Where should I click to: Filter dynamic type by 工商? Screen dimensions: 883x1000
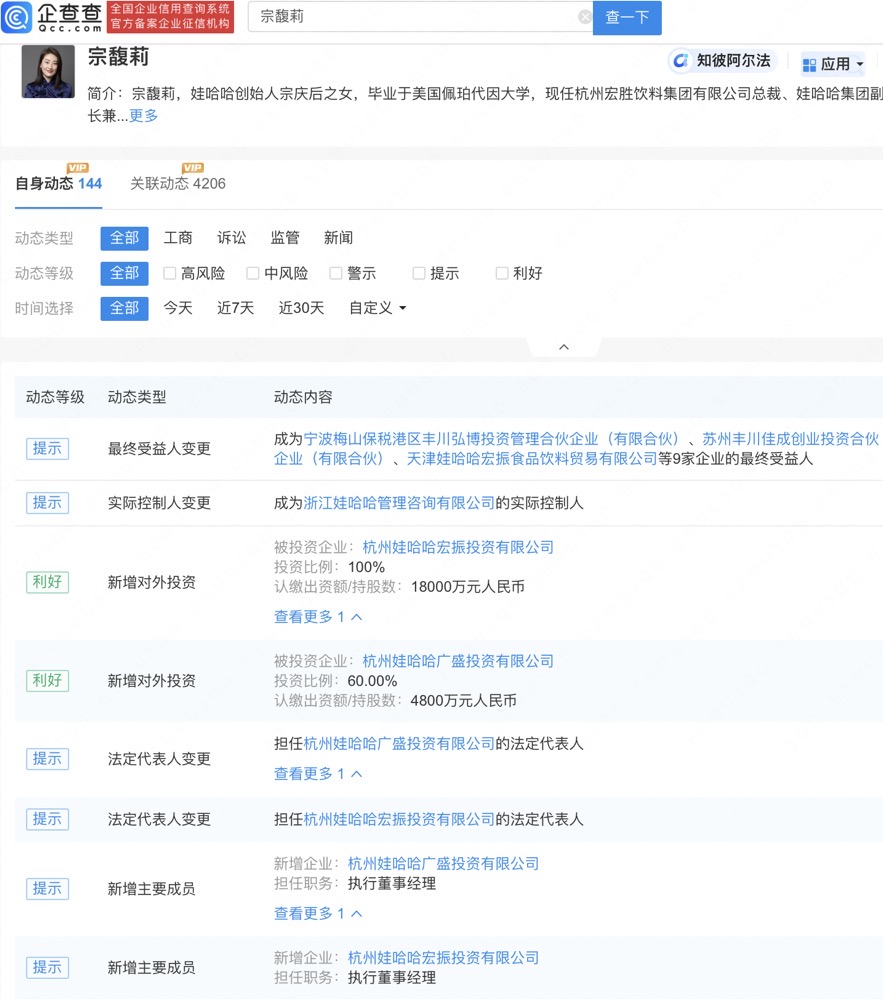[178, 238]
